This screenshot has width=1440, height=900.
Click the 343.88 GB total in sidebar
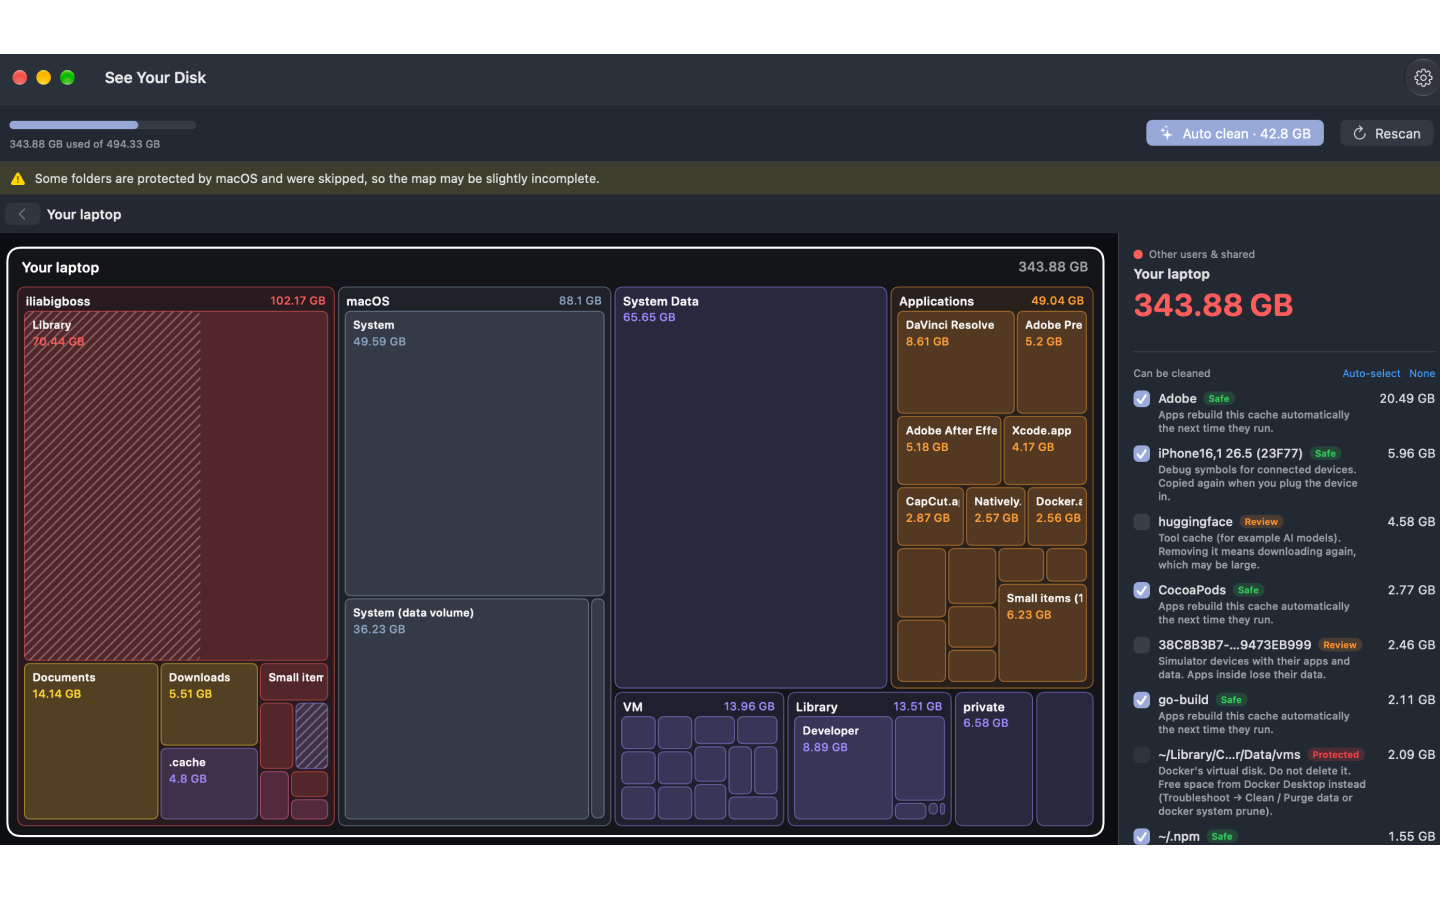pos(1213,305)
